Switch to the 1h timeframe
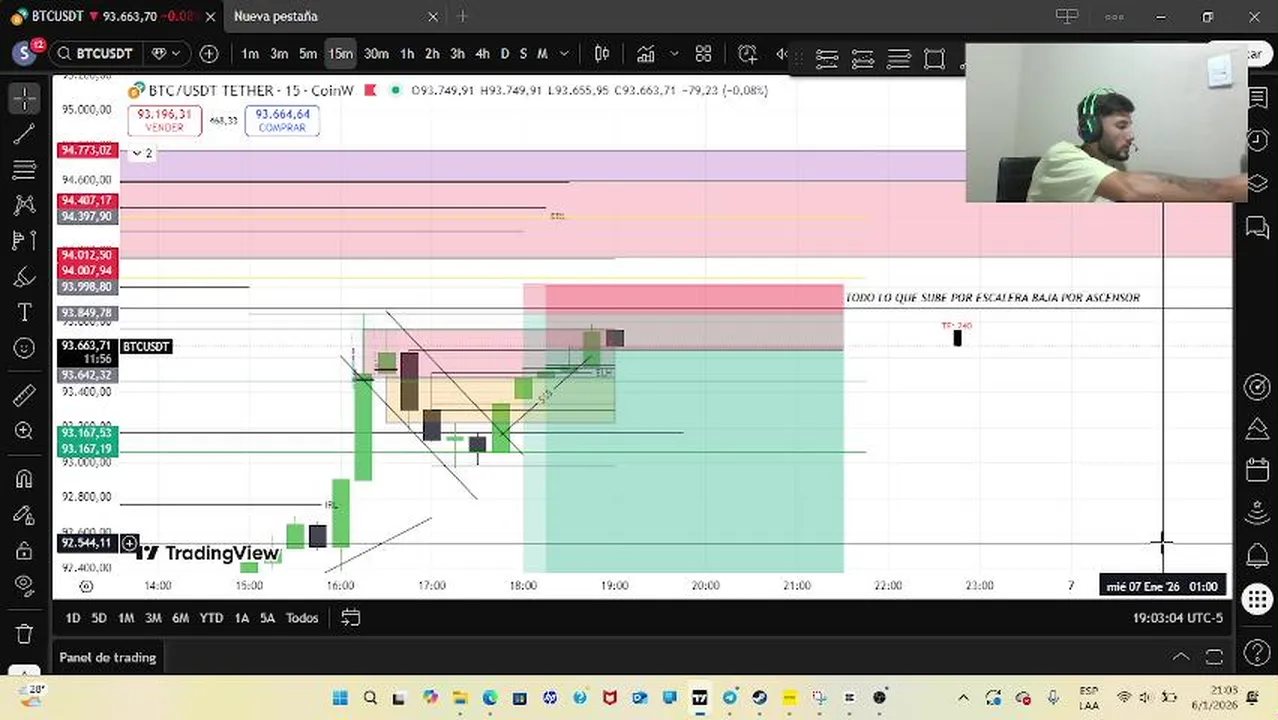Image resolution: width=1278 pixels, height=720 pixels. 407,54
